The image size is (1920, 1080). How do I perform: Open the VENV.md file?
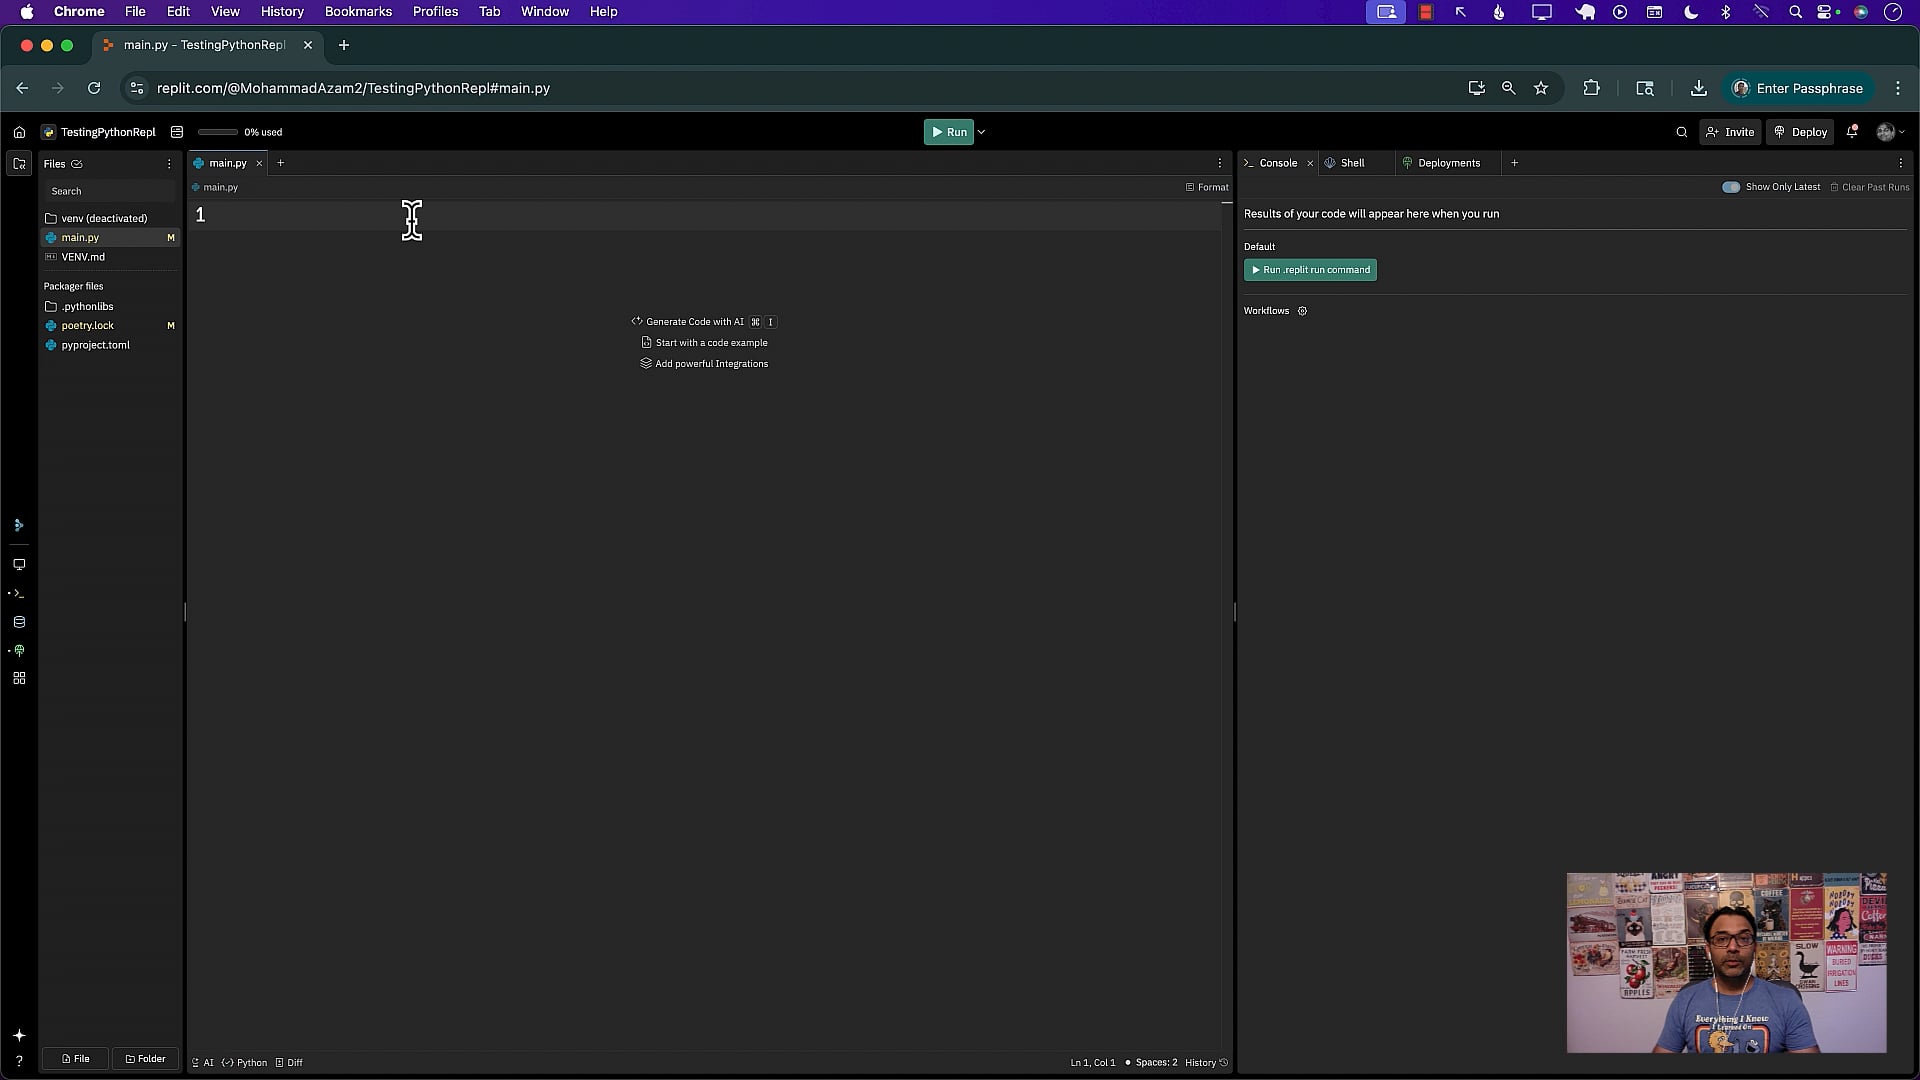pos(110,257)
